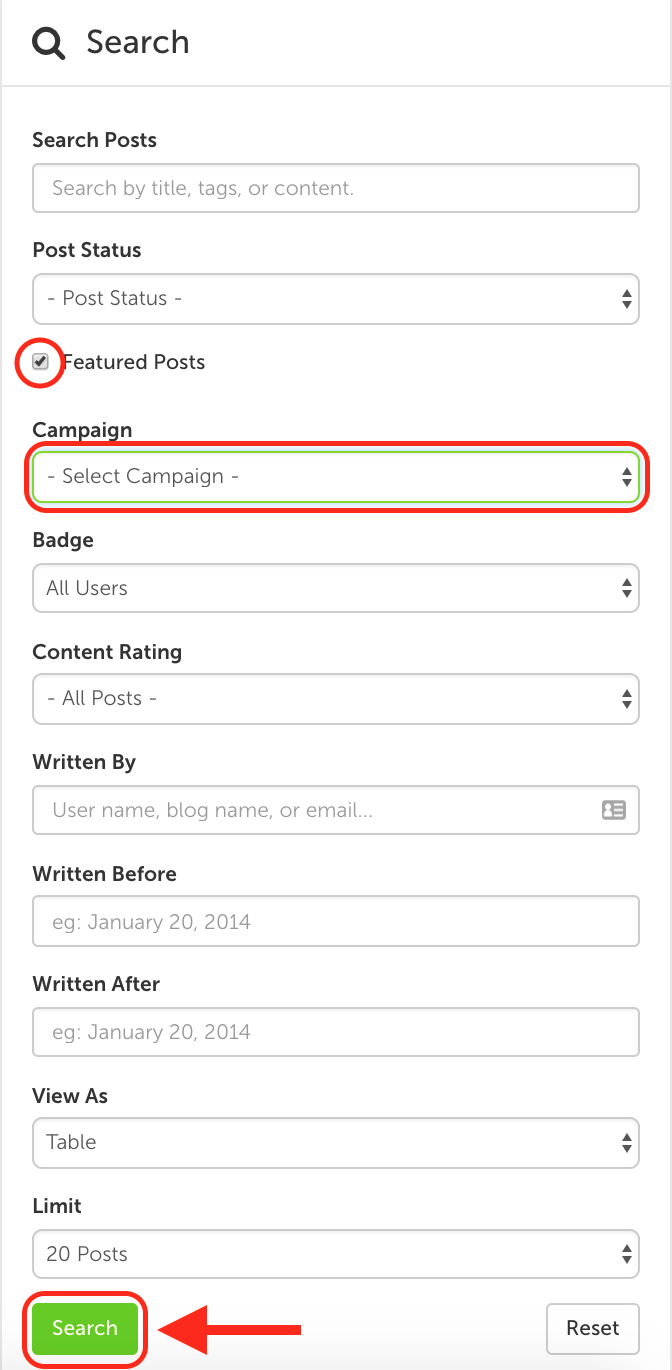Viewport: 672px width, 1370px height.
Task: Open the Post Status dropdown
Action: point(335,299)
